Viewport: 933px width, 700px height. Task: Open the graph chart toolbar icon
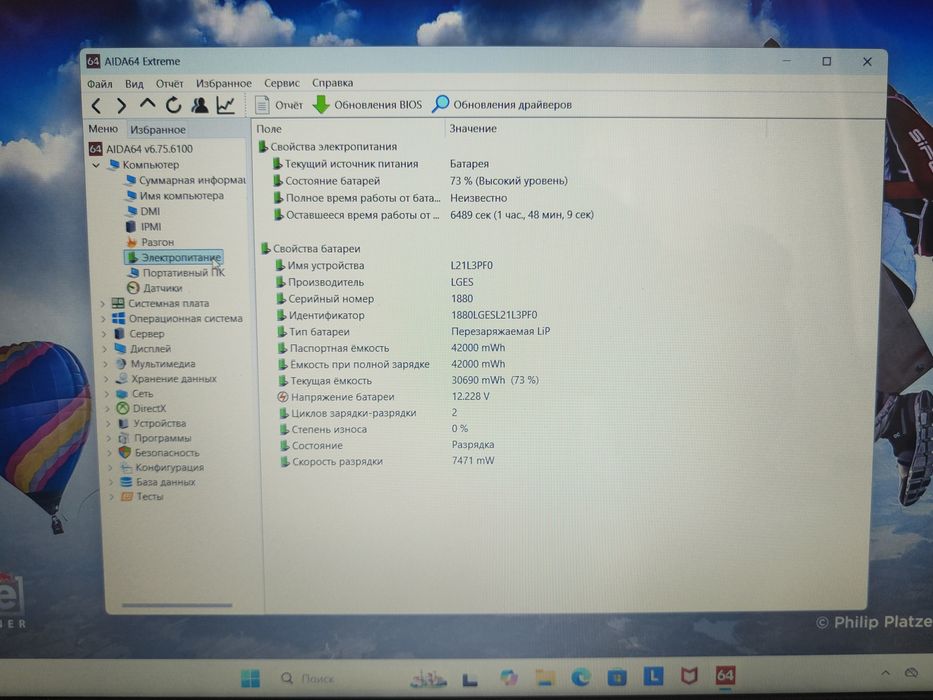(226, 105)
